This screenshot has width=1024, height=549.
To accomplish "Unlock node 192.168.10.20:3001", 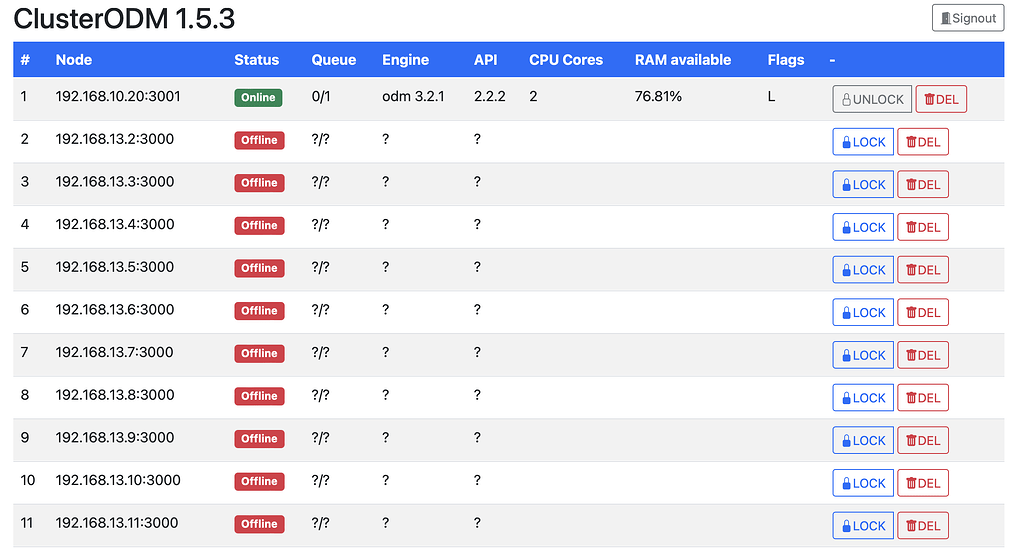I will [872, 99].
